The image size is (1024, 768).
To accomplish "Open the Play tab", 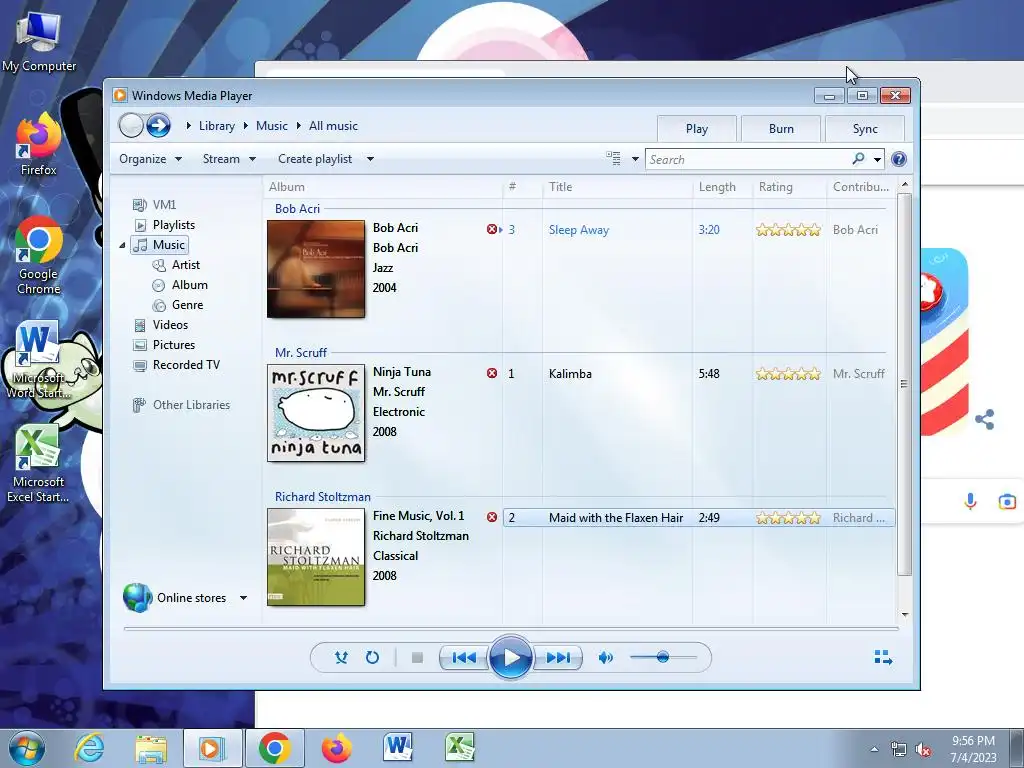I will tap(697, 129).
